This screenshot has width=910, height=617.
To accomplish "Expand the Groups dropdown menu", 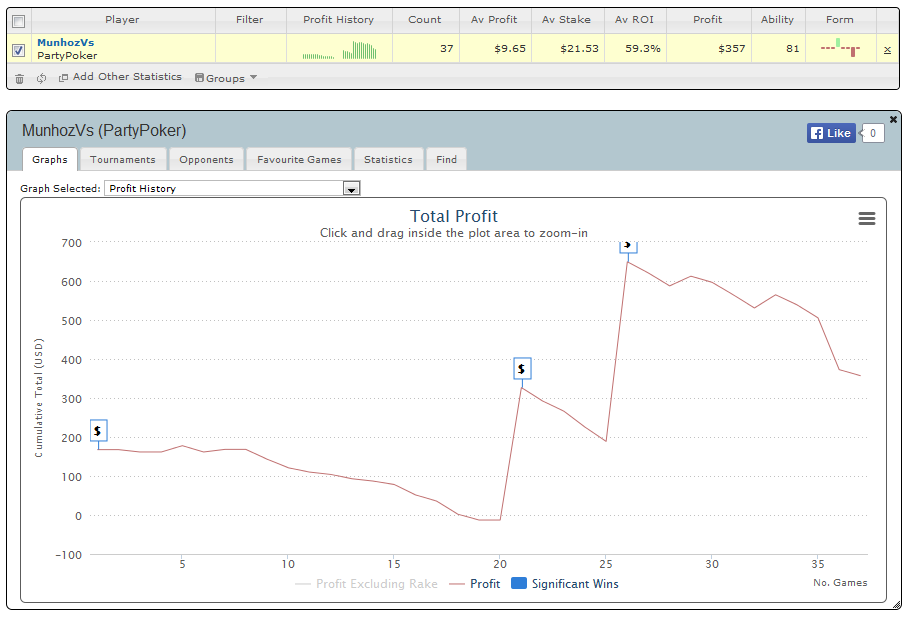I will 226,78.
